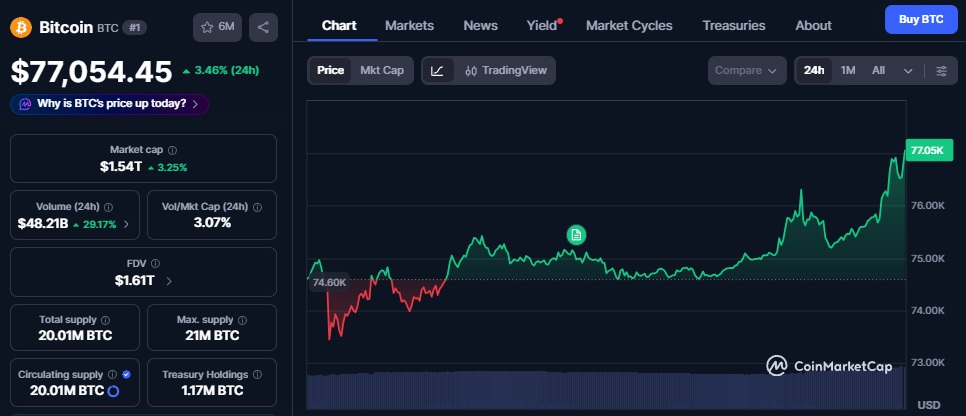
Task: Click the 3.07% Vol/Mkt Cap value
Action: (212, 223)
